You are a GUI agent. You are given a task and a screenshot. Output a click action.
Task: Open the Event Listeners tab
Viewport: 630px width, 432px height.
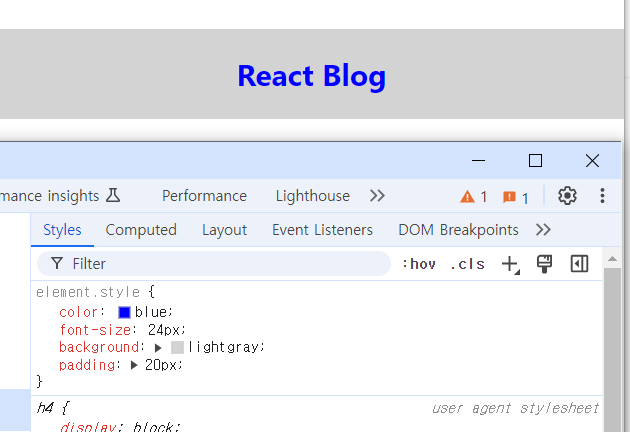[322, 230]
